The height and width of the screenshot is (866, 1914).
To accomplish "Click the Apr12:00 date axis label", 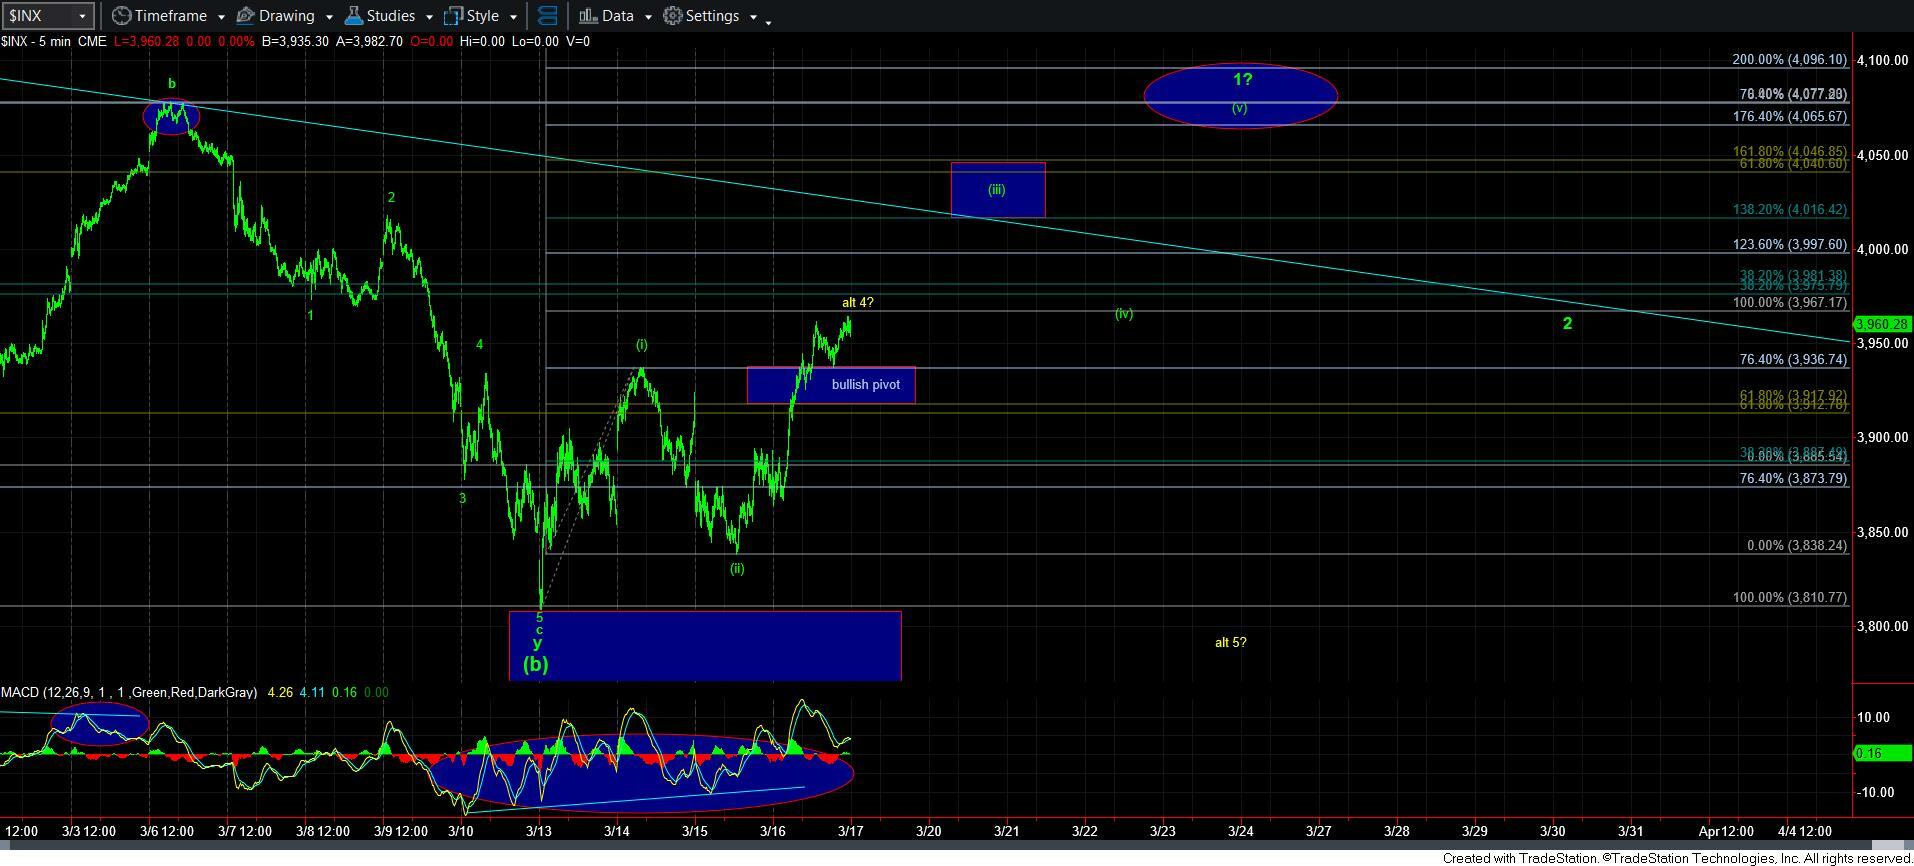I will (x=1726, y=831).
